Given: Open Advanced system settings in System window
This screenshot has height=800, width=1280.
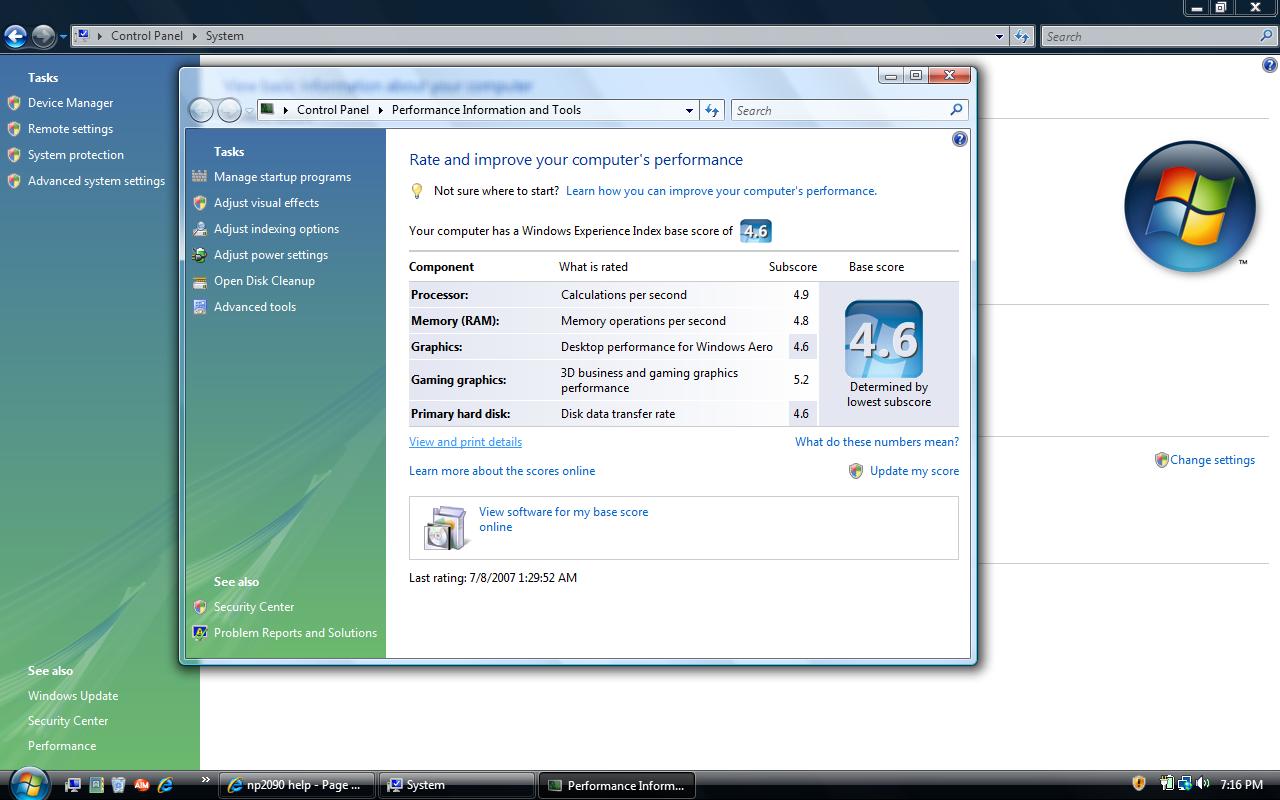Looking at the screenshot, I should [96, 181].
